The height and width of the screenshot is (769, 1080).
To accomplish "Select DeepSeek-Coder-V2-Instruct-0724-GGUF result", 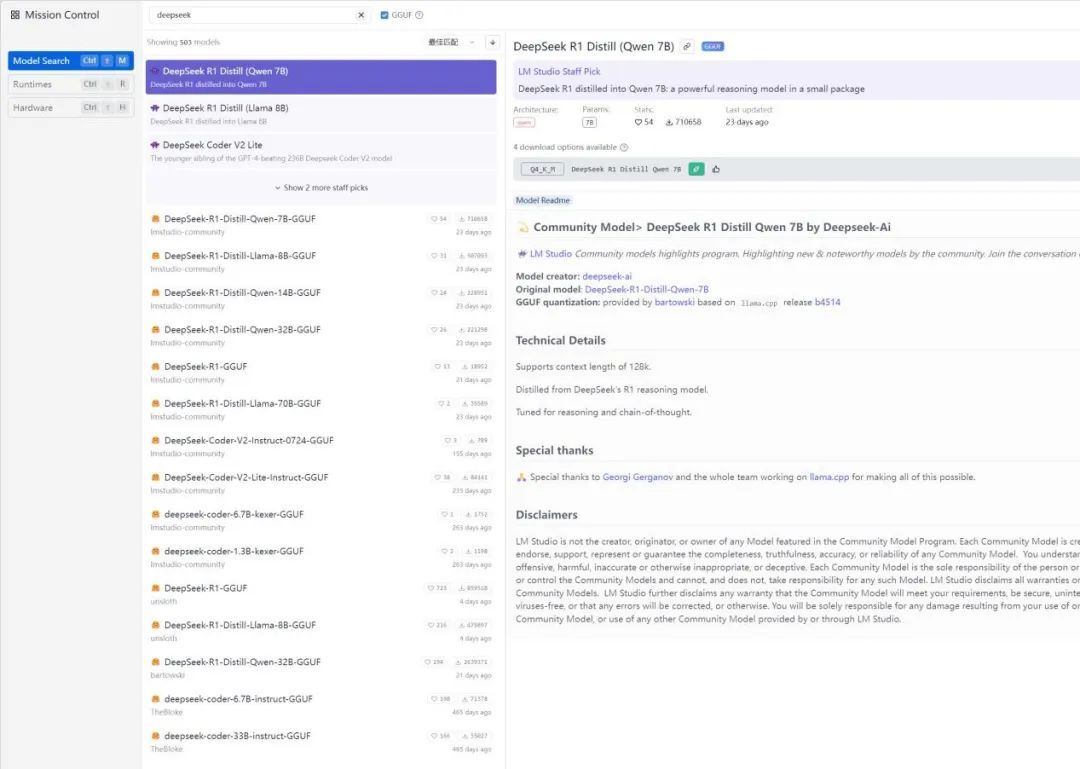I will coord(321,447).
